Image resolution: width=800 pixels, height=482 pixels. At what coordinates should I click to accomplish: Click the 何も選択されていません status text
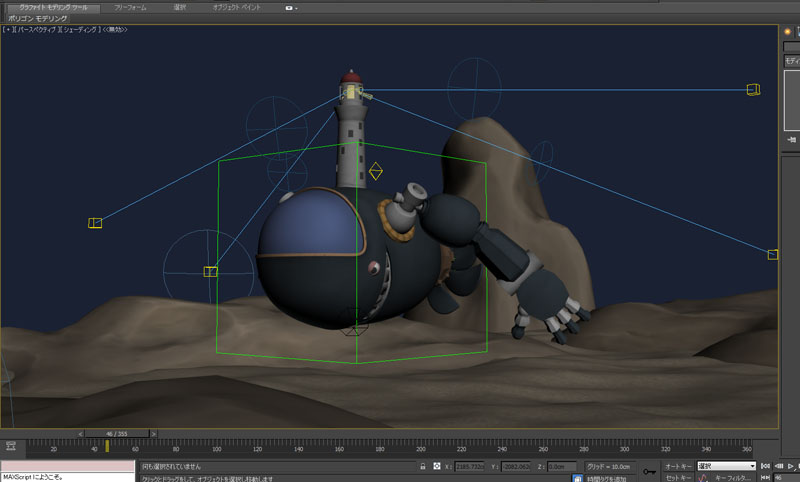pyautogui.click(x=171, y=466)
